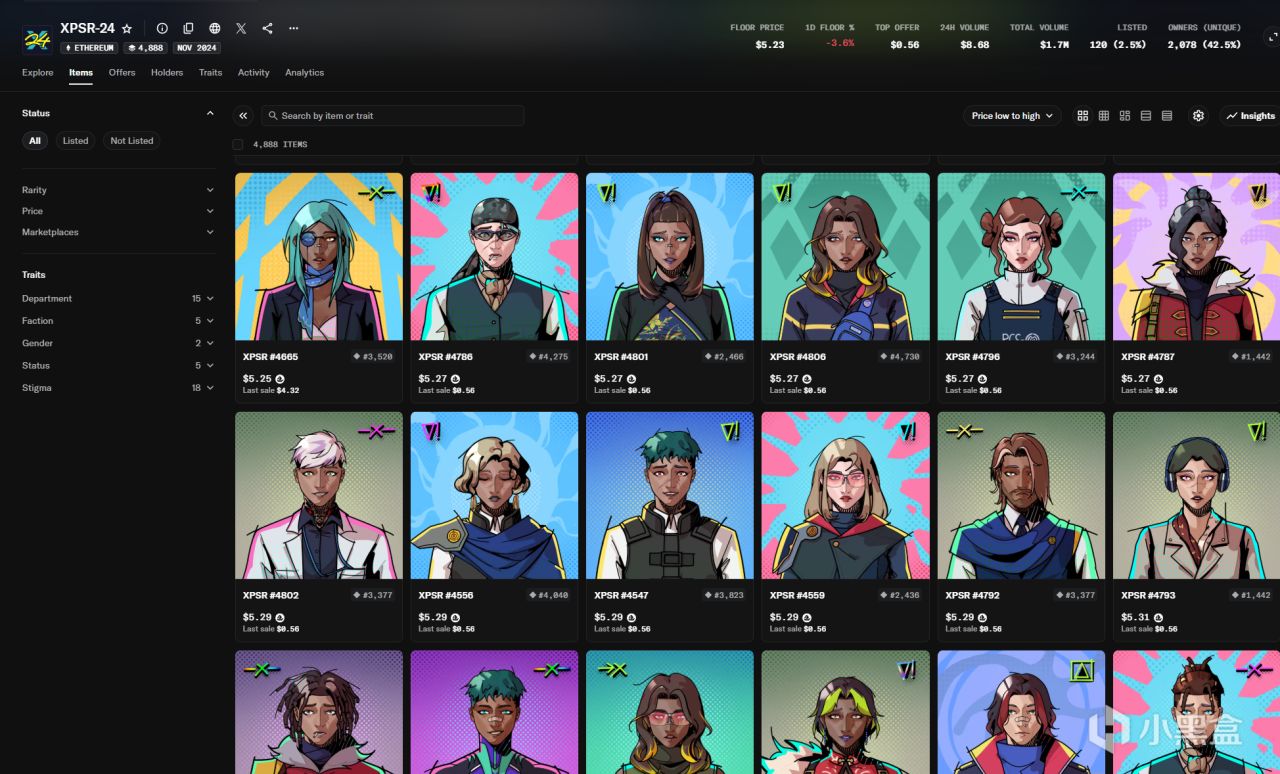Select the Items tab
The width and height of the screenshot is (1280, 774).
[x=81, y=73]
